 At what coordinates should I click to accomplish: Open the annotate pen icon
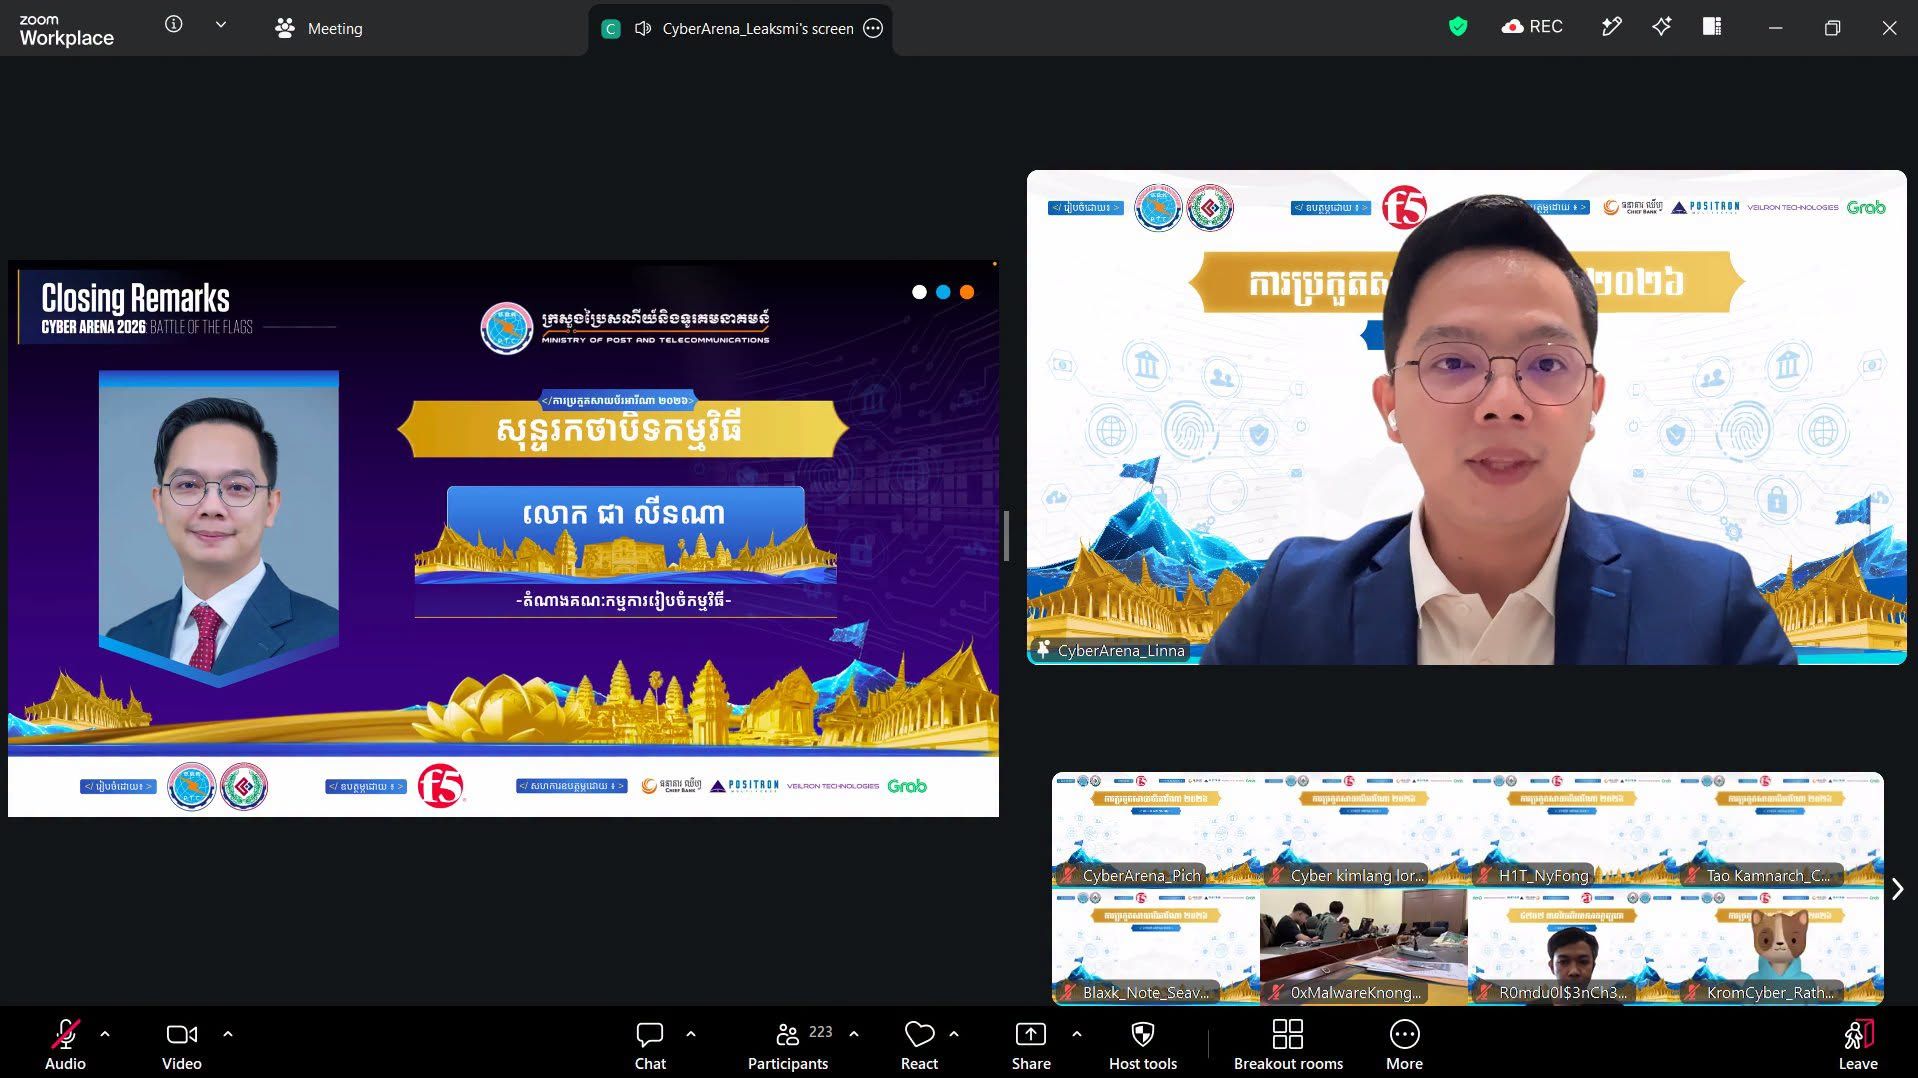(x=1611, y=27)
